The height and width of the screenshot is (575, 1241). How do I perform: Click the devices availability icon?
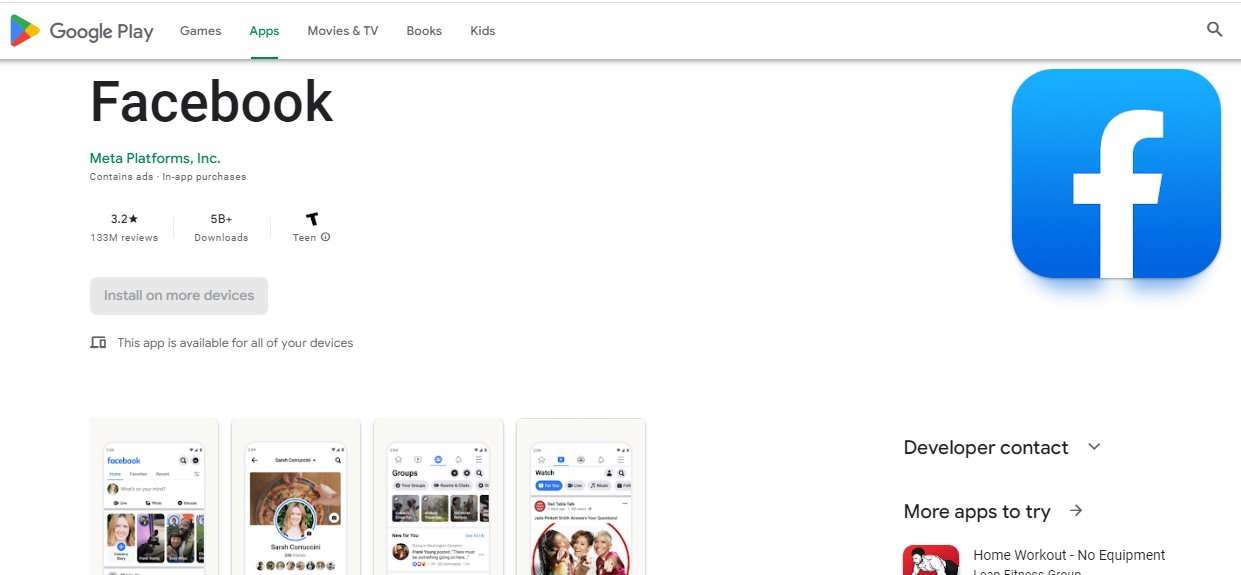tap(98, 343)
